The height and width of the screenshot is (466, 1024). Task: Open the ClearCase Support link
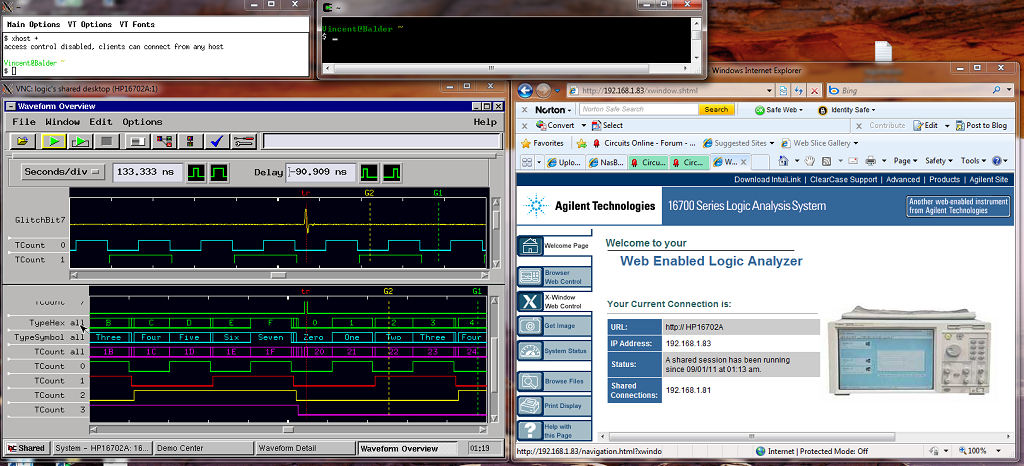coord(843,179)
